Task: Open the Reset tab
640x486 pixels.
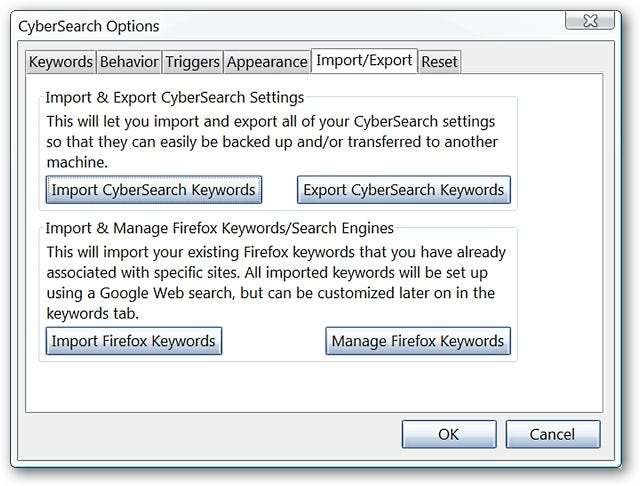Action: (x=439, y=62)
